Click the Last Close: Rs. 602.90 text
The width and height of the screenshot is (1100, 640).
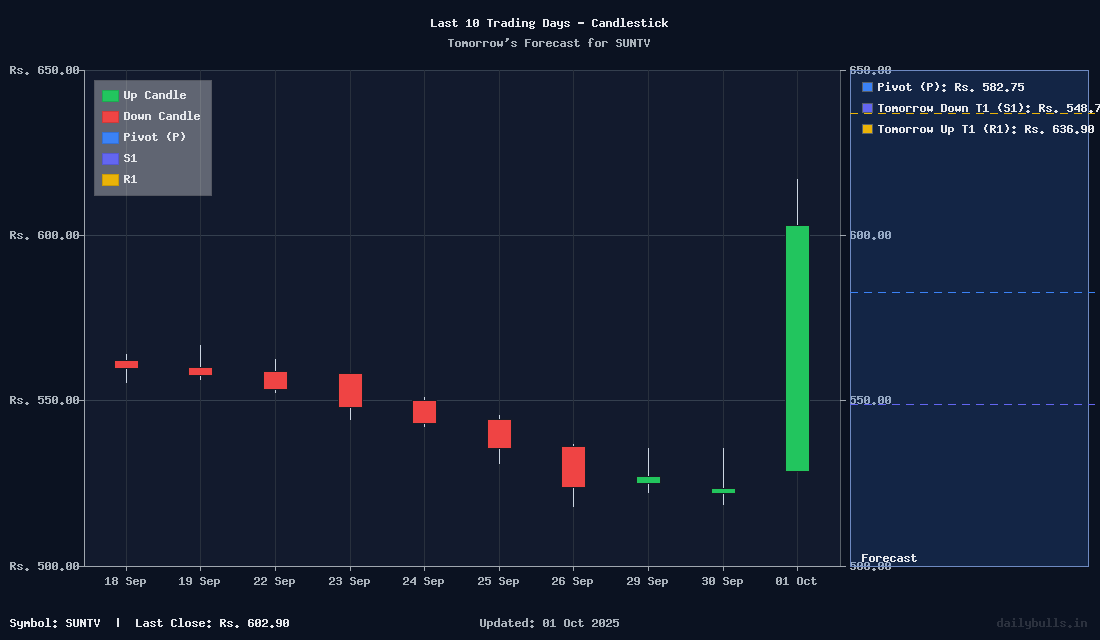click(x=212, y=623)
